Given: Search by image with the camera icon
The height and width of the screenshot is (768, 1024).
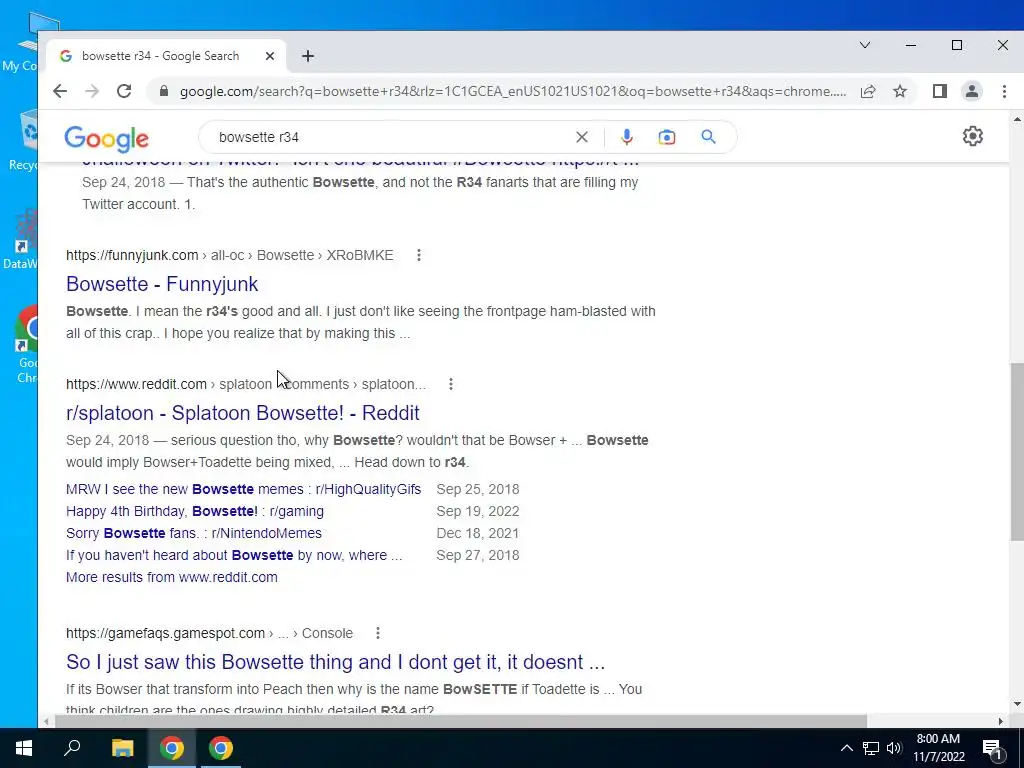Looking at the screenshot, I should point(667,137).
